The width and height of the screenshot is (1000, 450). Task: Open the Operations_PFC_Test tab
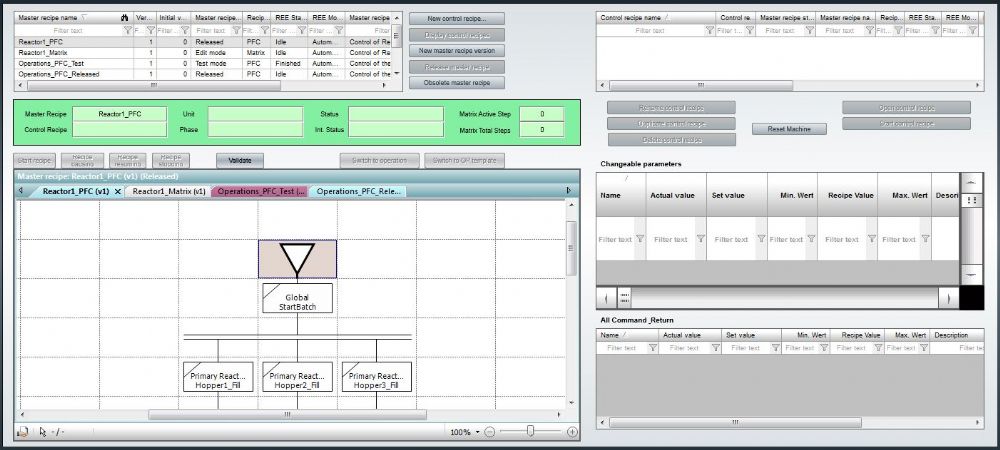tap(262, 191)
